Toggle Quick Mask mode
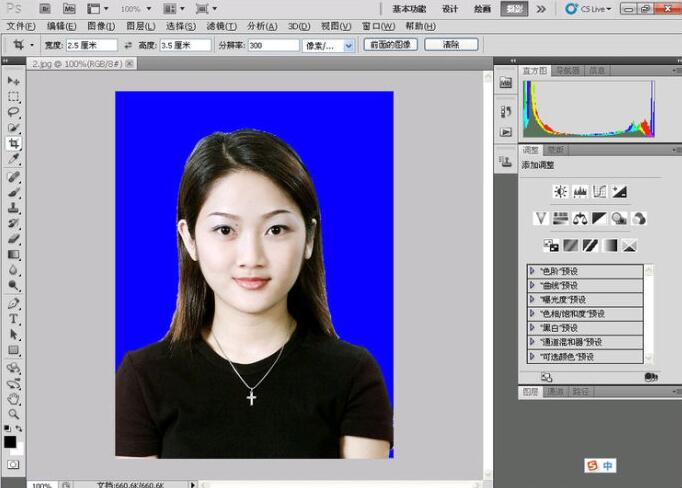682x488 pixels. 14,465
